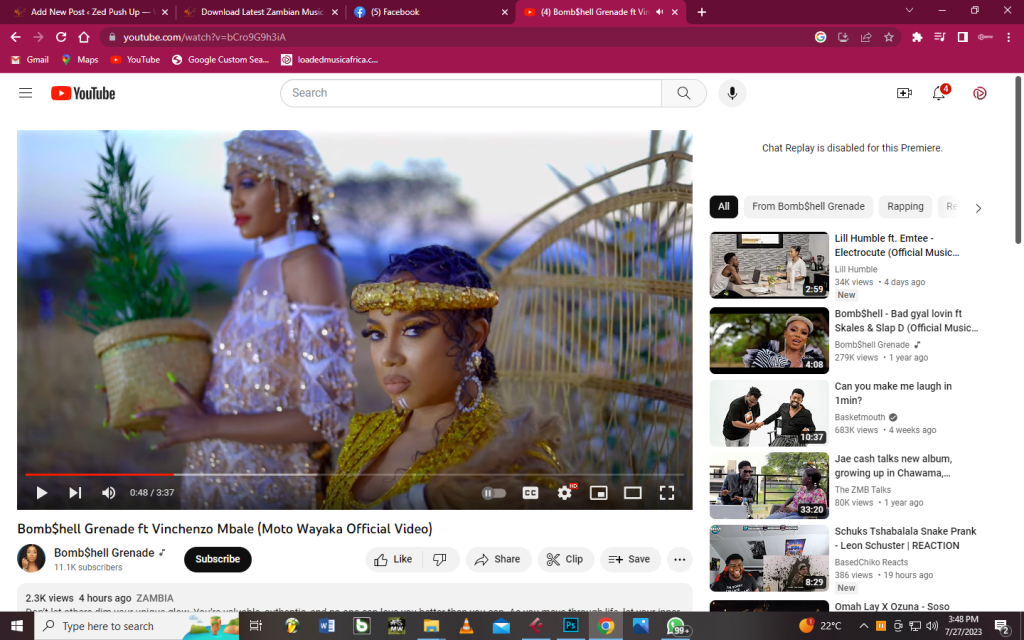Open the Gmail bookmark

pyautogui.click(x=30, y=59)
